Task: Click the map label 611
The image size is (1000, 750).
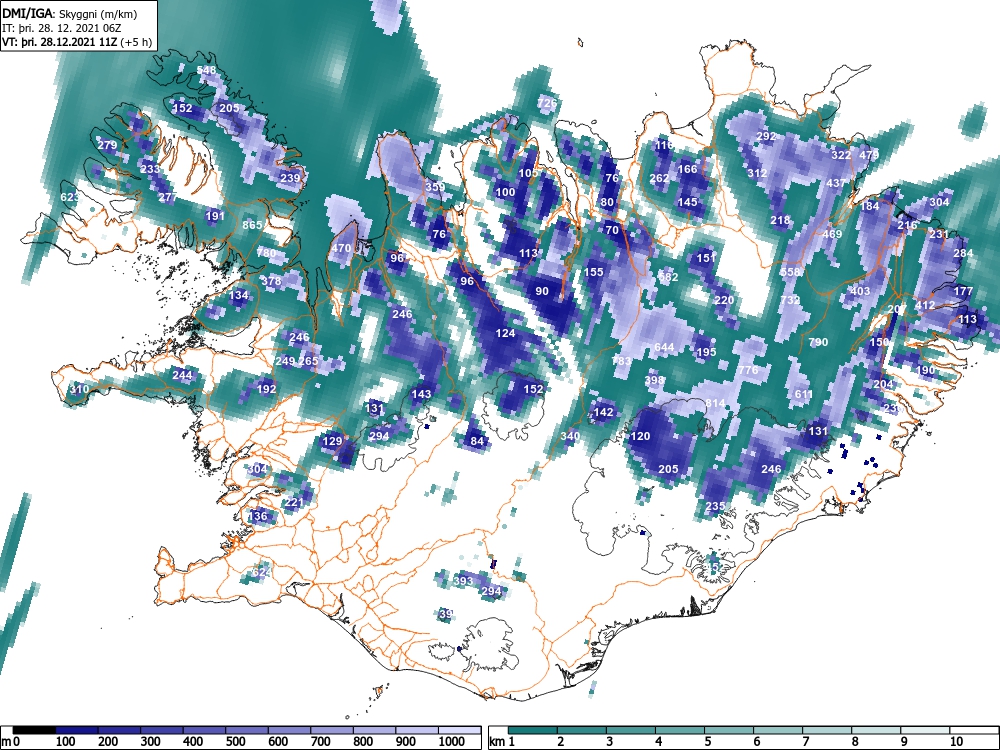Action: (804, 394)
